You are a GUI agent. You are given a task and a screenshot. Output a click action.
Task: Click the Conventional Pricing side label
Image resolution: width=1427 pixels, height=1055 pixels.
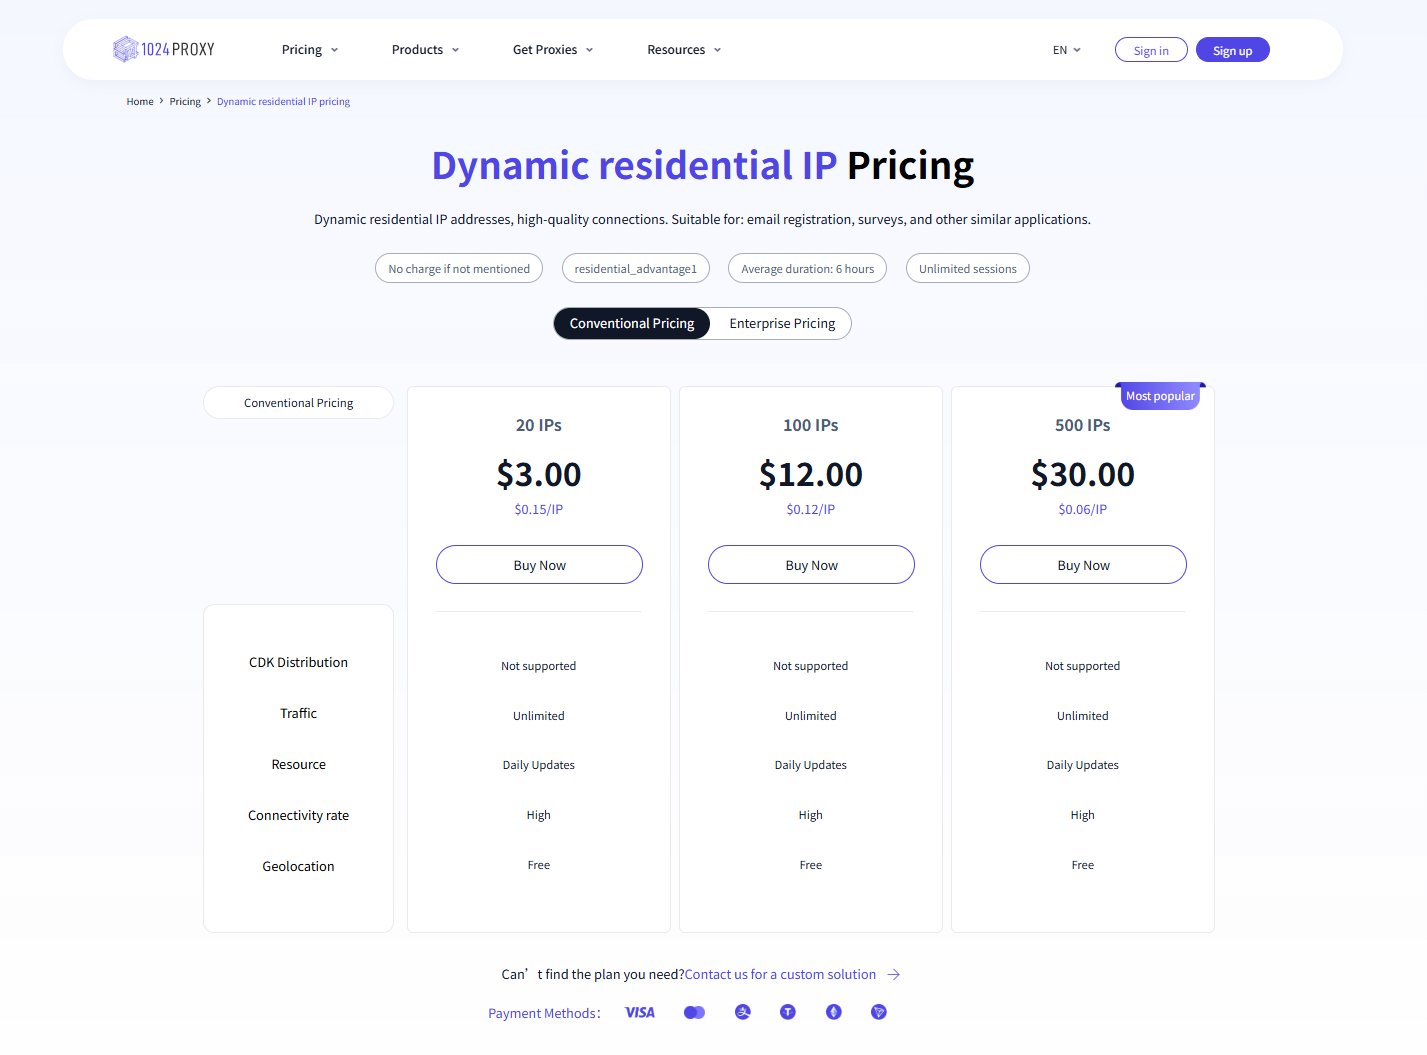click(298, 403)
